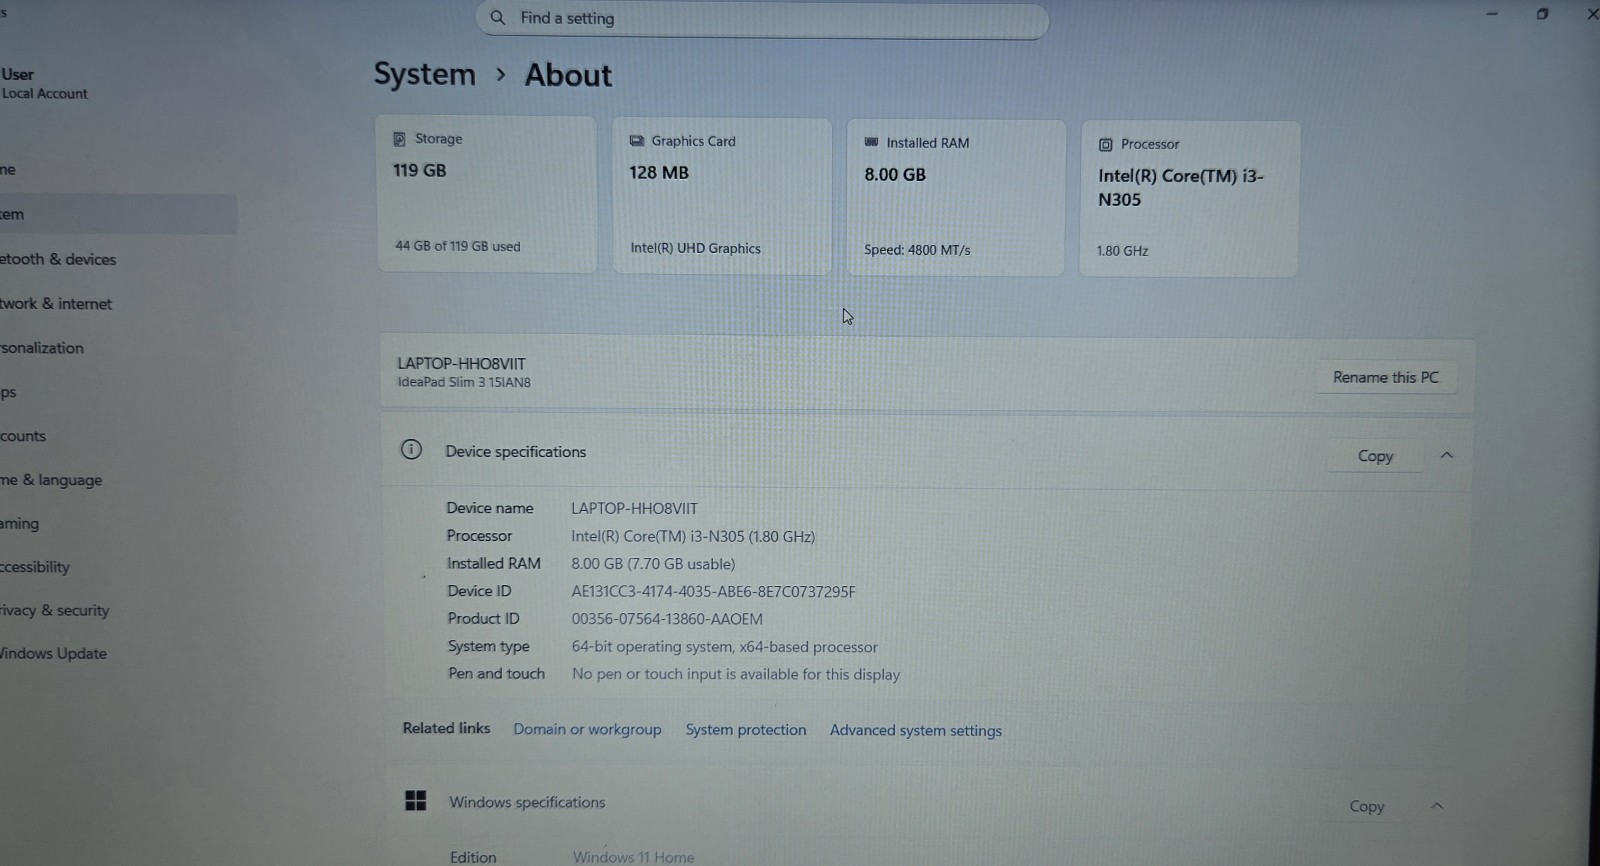Open the Storage 119 GB card
The width and height of the screenshot is (1600, 866).
(486, 194)
